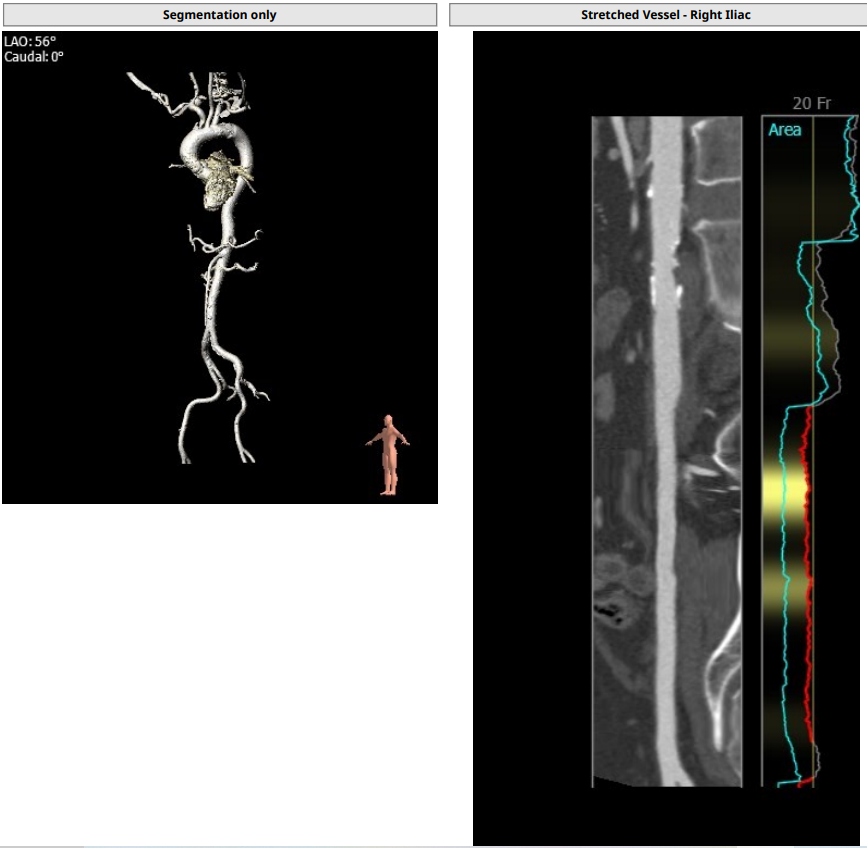Click the human orientation figure icon

(x=388, y=454)
